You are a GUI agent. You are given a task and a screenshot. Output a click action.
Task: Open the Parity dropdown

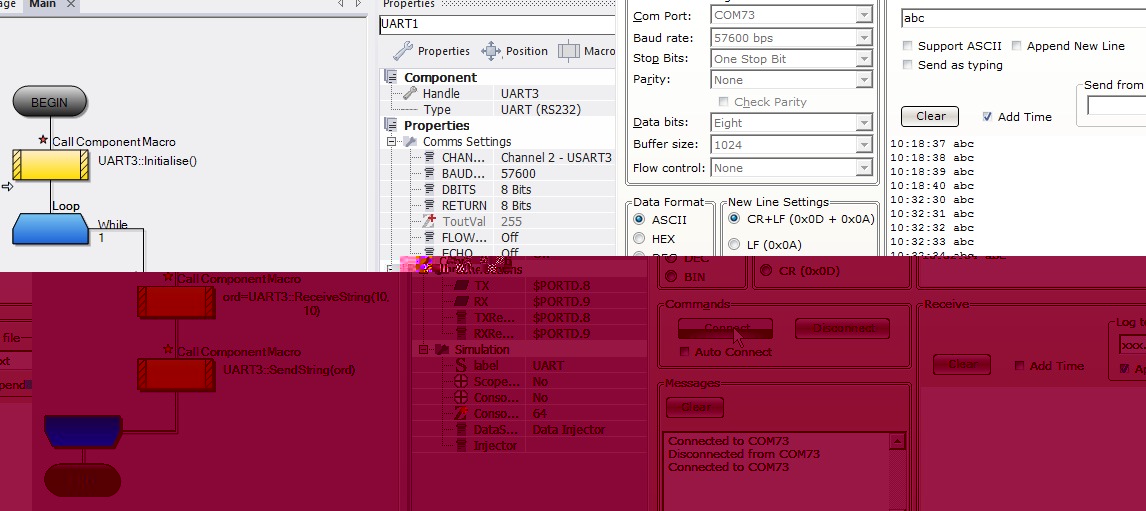pos(865,80)
